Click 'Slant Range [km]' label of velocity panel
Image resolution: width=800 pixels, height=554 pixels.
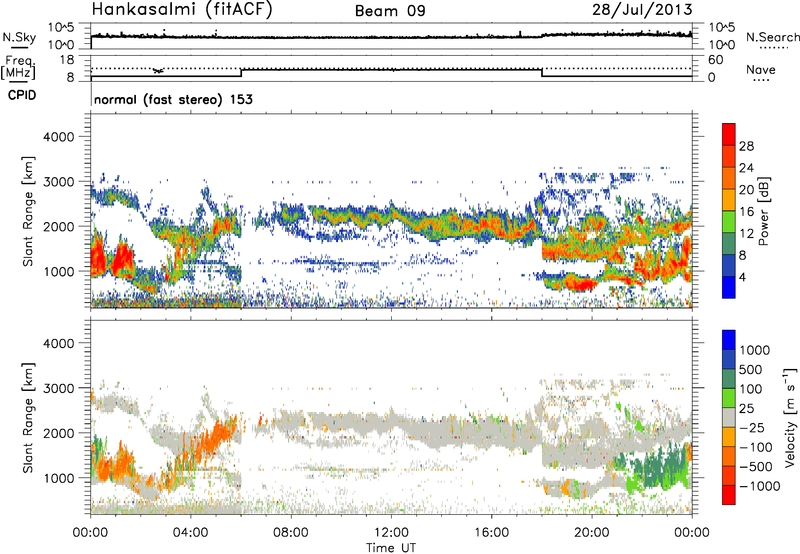[x=28, y=418]
